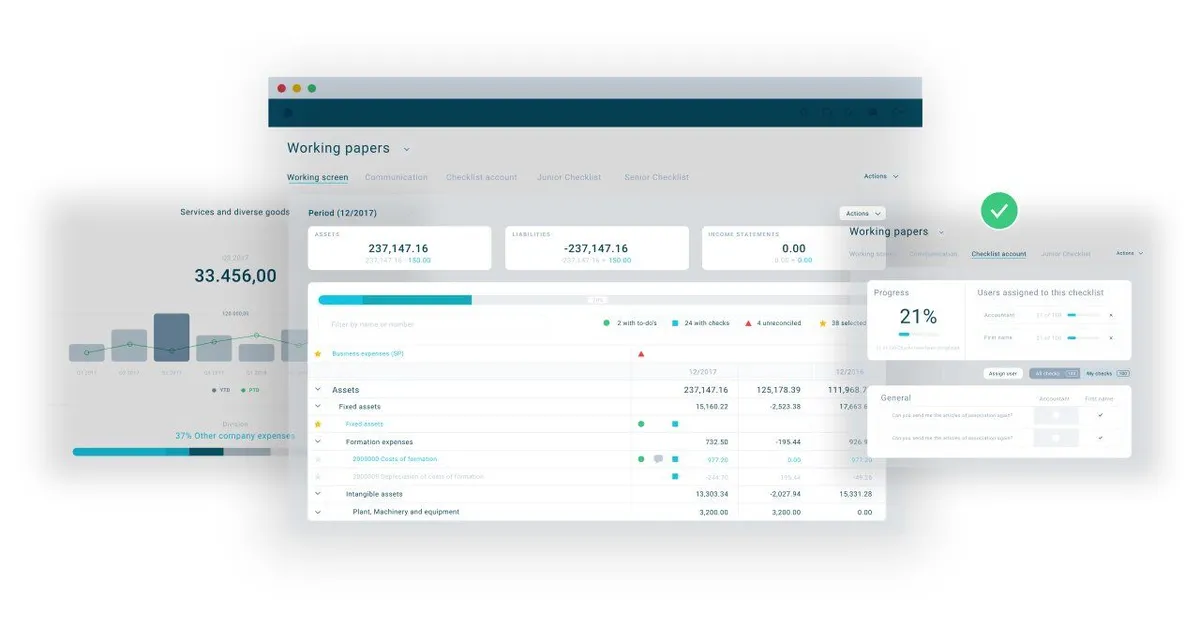Image resolution: width=1200 pixels, height=627 pixels.
Task: Click the green checkmark circle badge
Action: (x=999, y=210)
